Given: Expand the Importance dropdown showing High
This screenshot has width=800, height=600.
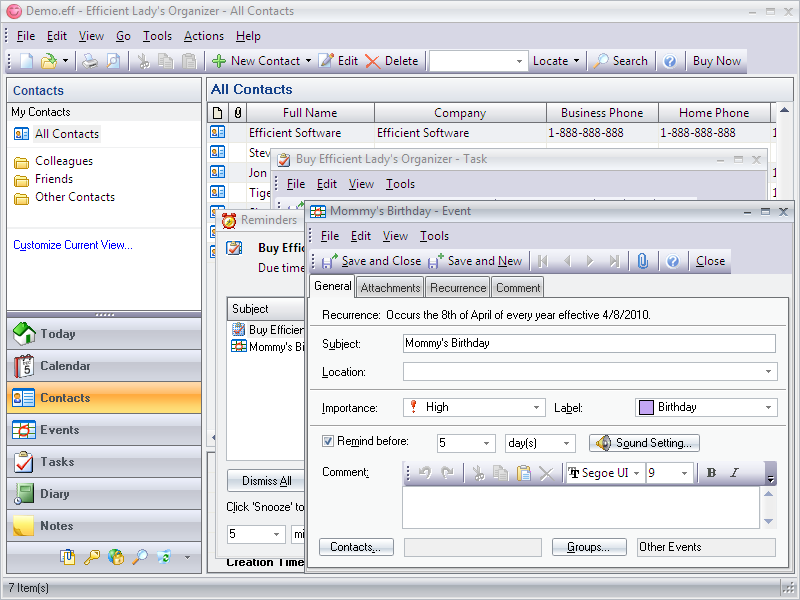Looking at the screenshot, I should coord(537,407).
